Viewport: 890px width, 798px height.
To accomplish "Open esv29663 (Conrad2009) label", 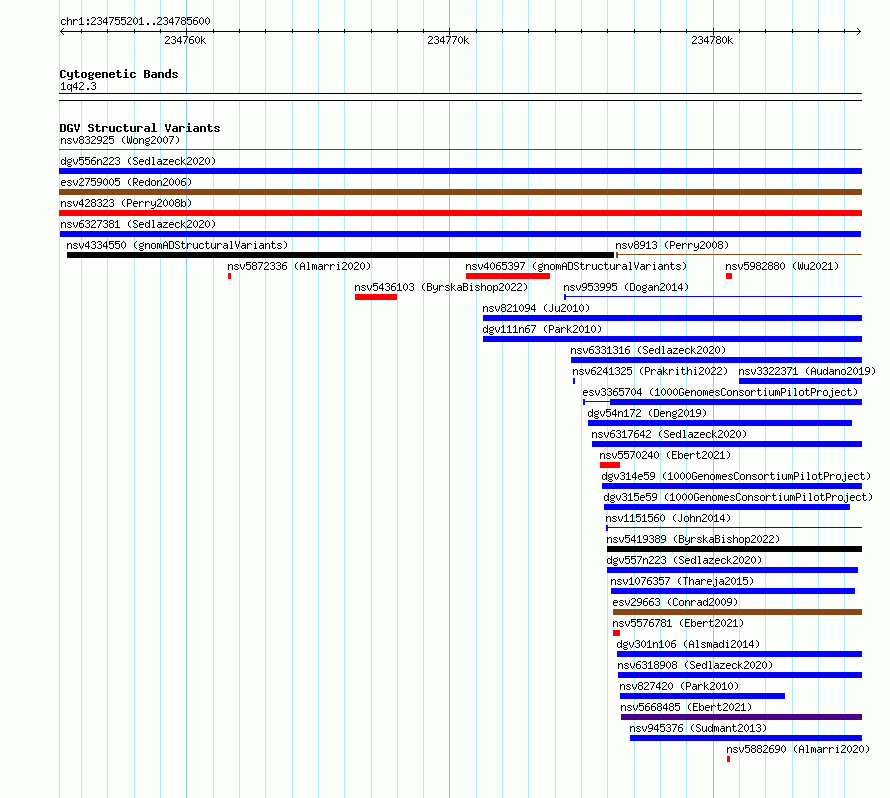I will coord(675,602).
